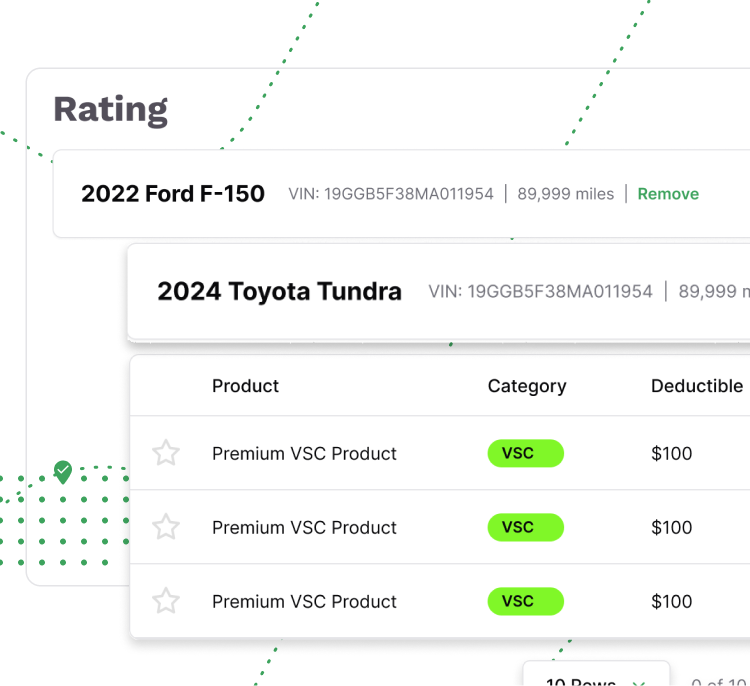Toggle the star on the third product row
The image size is (750, 686).
coord(166,601)
